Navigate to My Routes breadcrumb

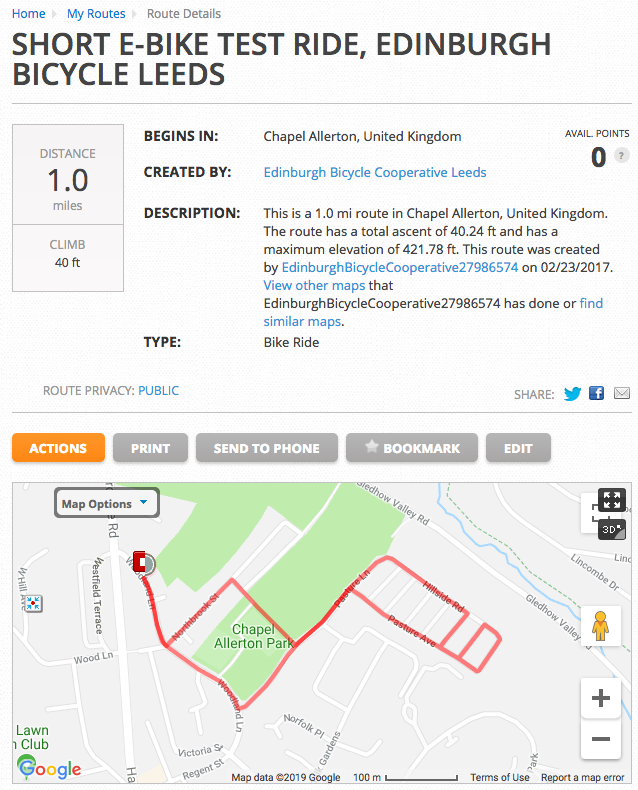[96, 14]
